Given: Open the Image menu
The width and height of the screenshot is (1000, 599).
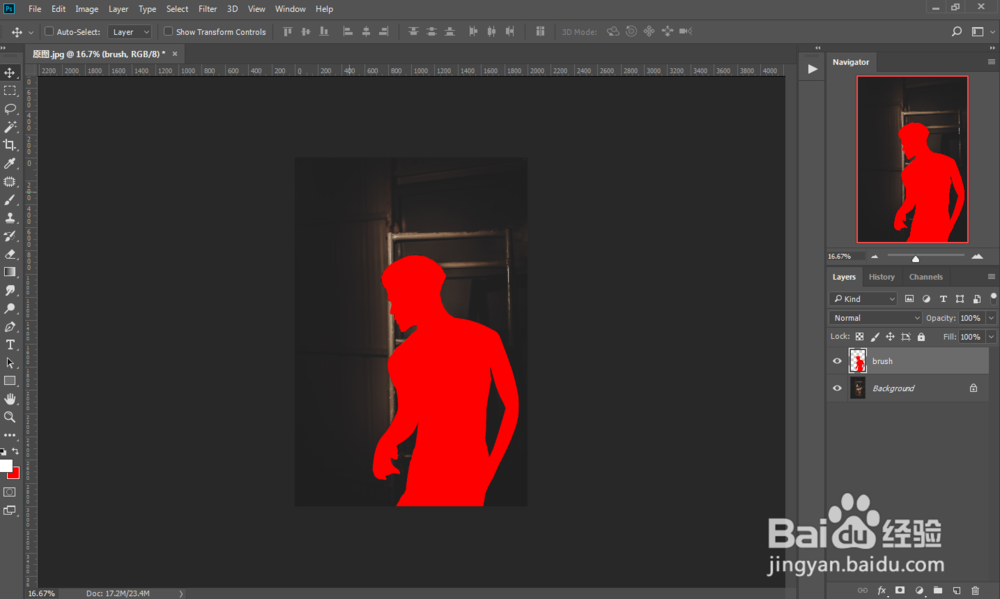Looking at the screenshot, I should 87,9.
